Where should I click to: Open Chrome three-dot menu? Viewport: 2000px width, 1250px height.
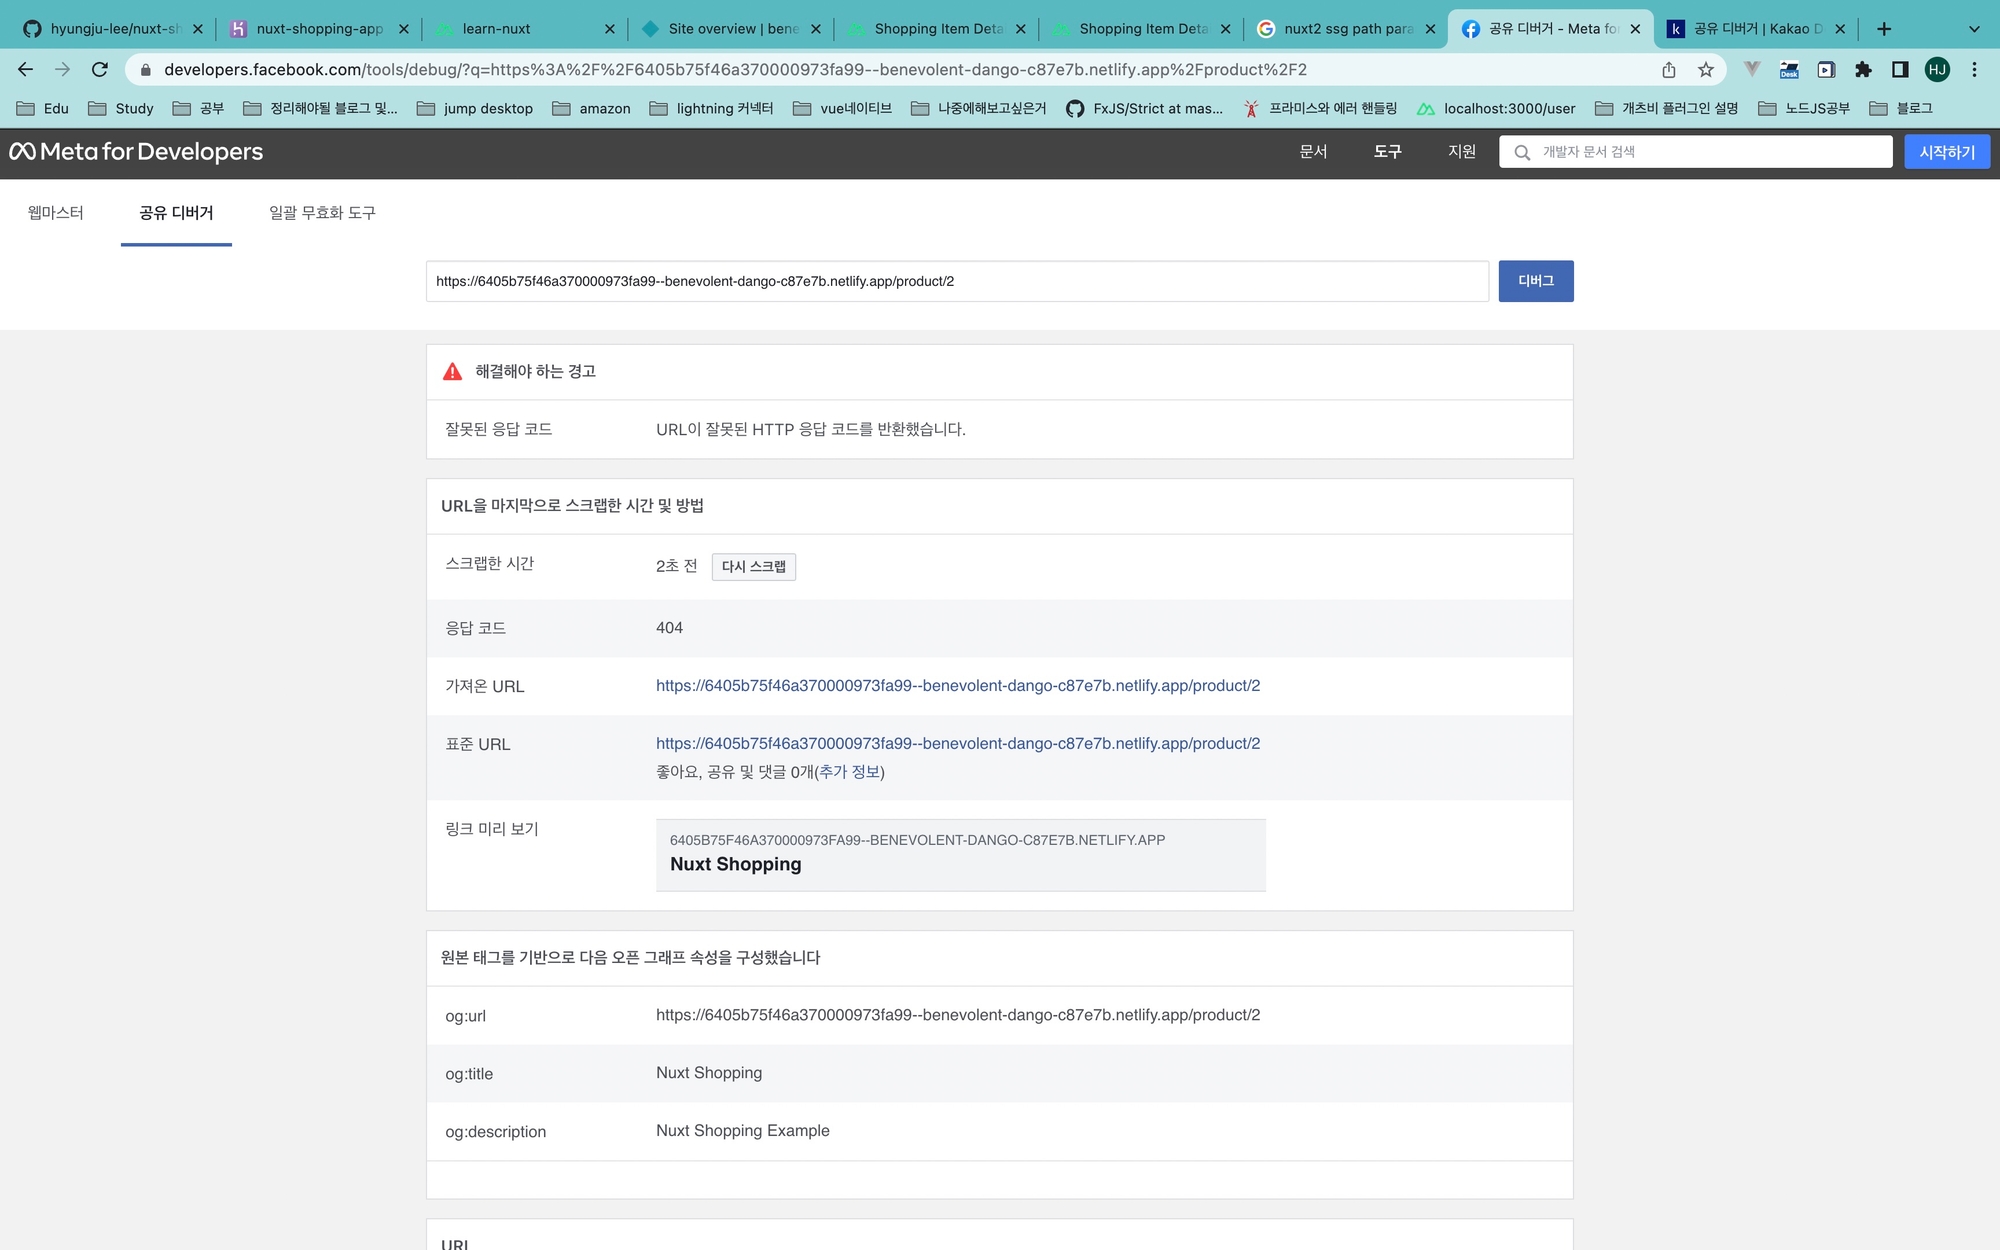pyautogui.click(x=1974, y=69)
